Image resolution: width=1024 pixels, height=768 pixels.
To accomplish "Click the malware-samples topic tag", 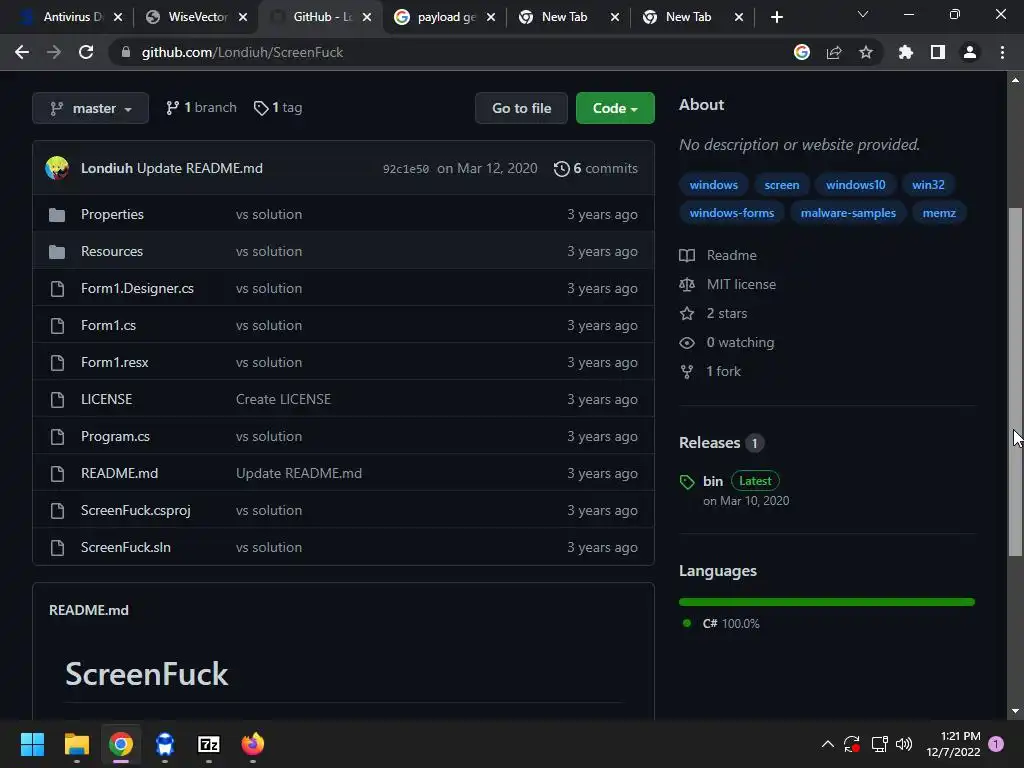I will (848, 213).
